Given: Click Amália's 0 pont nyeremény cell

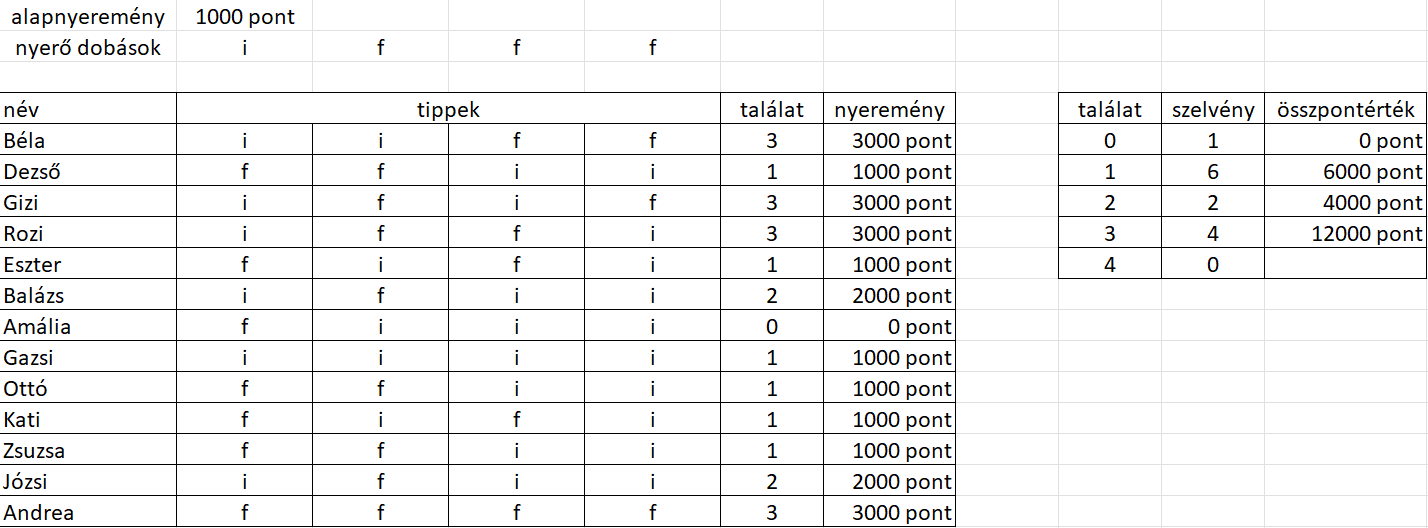Looking at the screenshot, I should 889,327.
